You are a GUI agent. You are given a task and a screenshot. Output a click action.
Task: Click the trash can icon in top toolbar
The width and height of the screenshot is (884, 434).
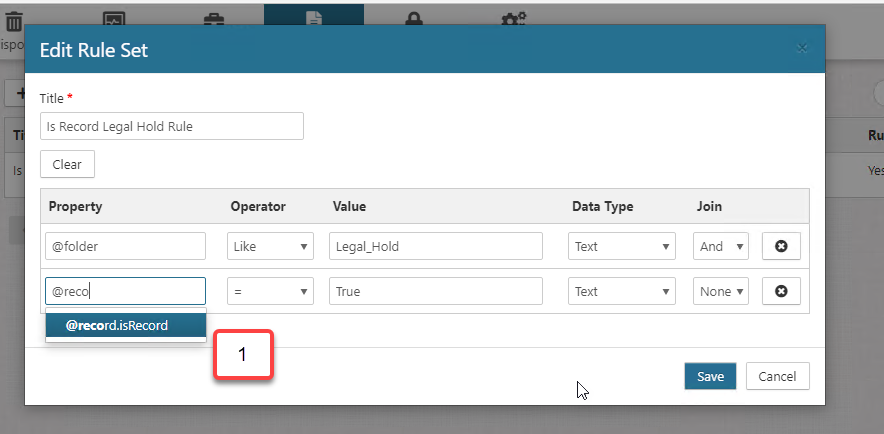pos(13,20)
